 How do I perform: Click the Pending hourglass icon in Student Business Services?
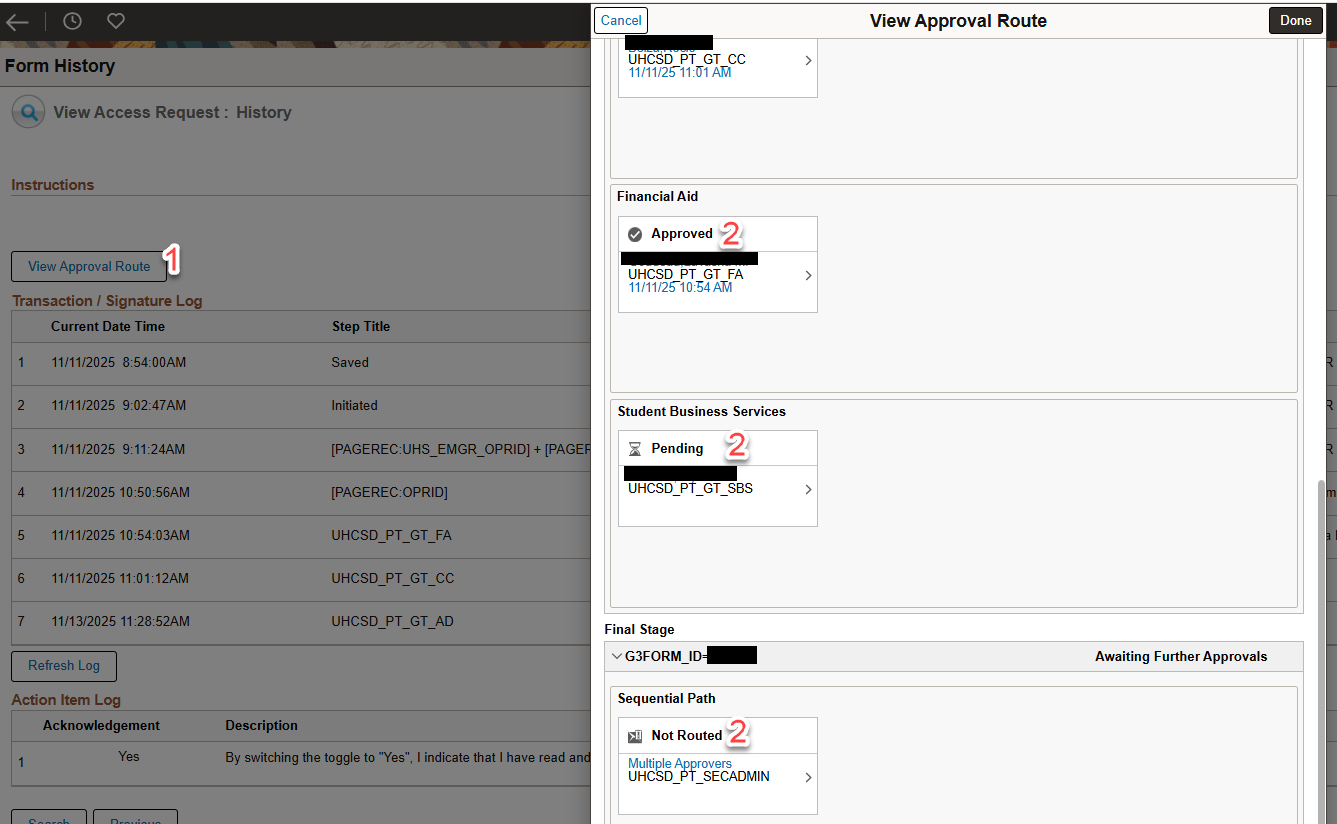coord(634,448)
